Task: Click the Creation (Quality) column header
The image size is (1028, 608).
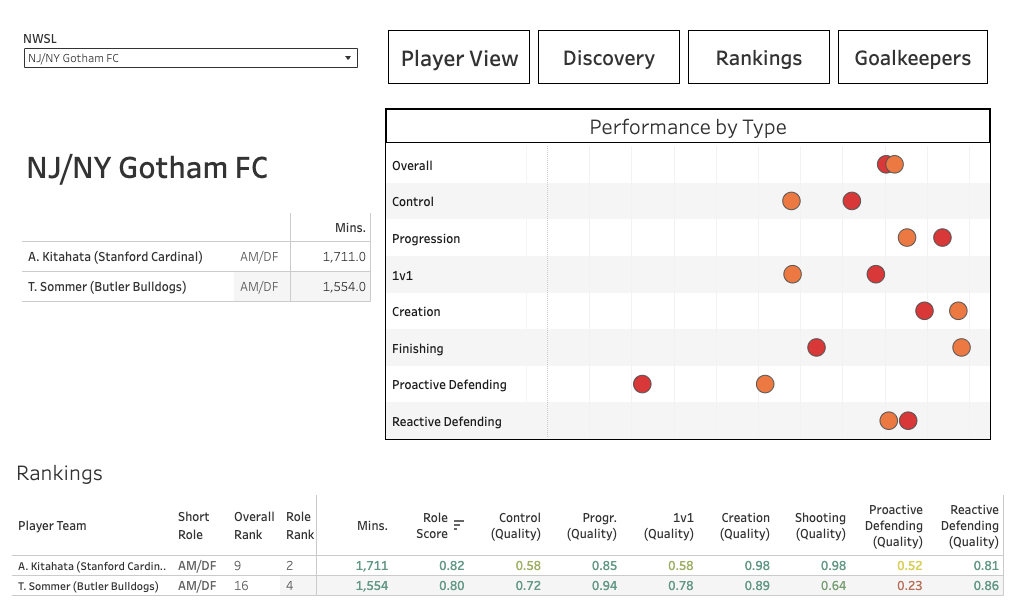Action: pyautogui.click(x=745, y=525)
